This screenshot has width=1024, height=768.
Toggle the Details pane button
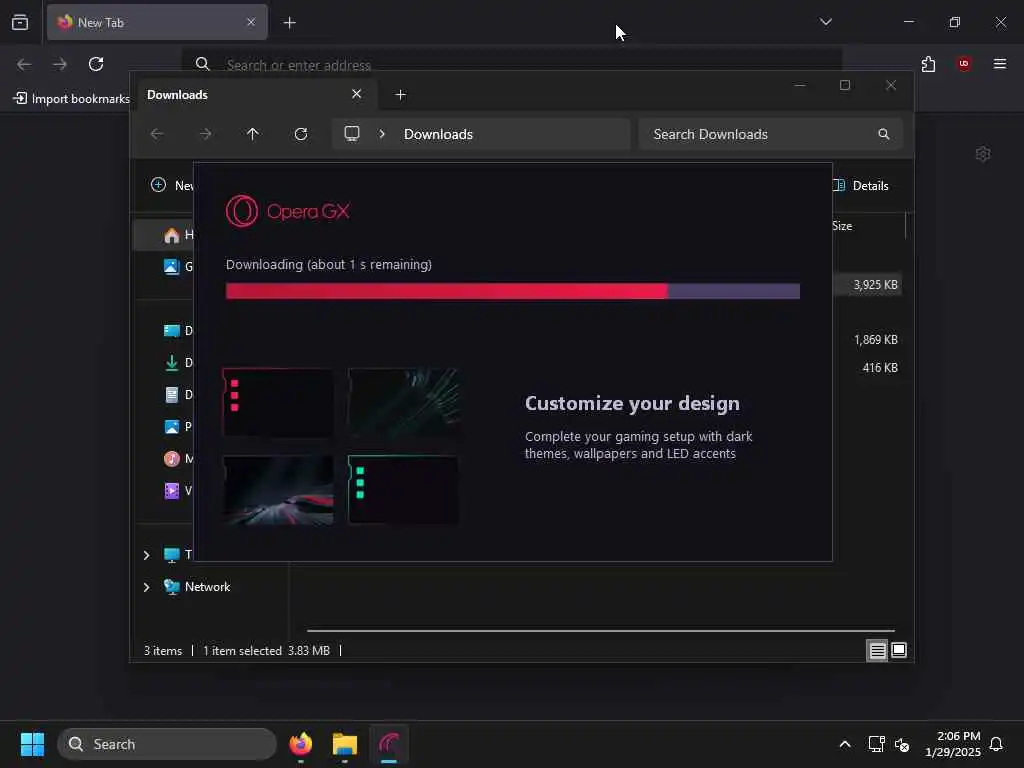(861, 185)
